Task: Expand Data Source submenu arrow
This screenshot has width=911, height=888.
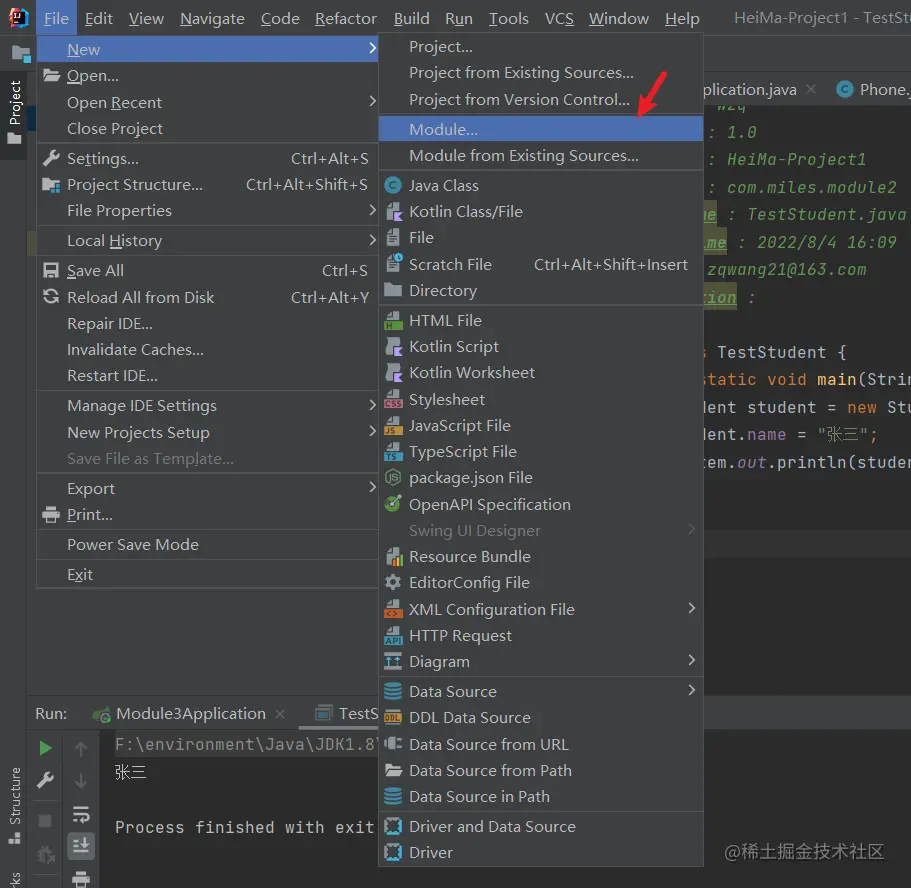Action: 691,690
